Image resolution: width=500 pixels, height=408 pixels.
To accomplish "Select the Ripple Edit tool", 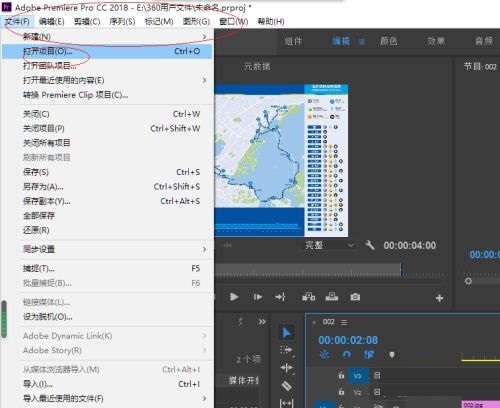I will tap(287, 368).
